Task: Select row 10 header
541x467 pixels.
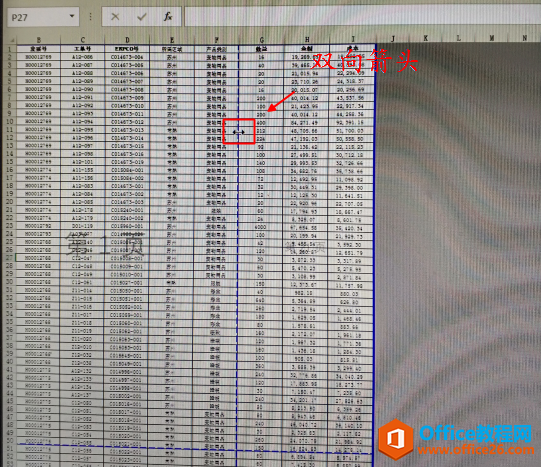Action: [x=10, y=121]
